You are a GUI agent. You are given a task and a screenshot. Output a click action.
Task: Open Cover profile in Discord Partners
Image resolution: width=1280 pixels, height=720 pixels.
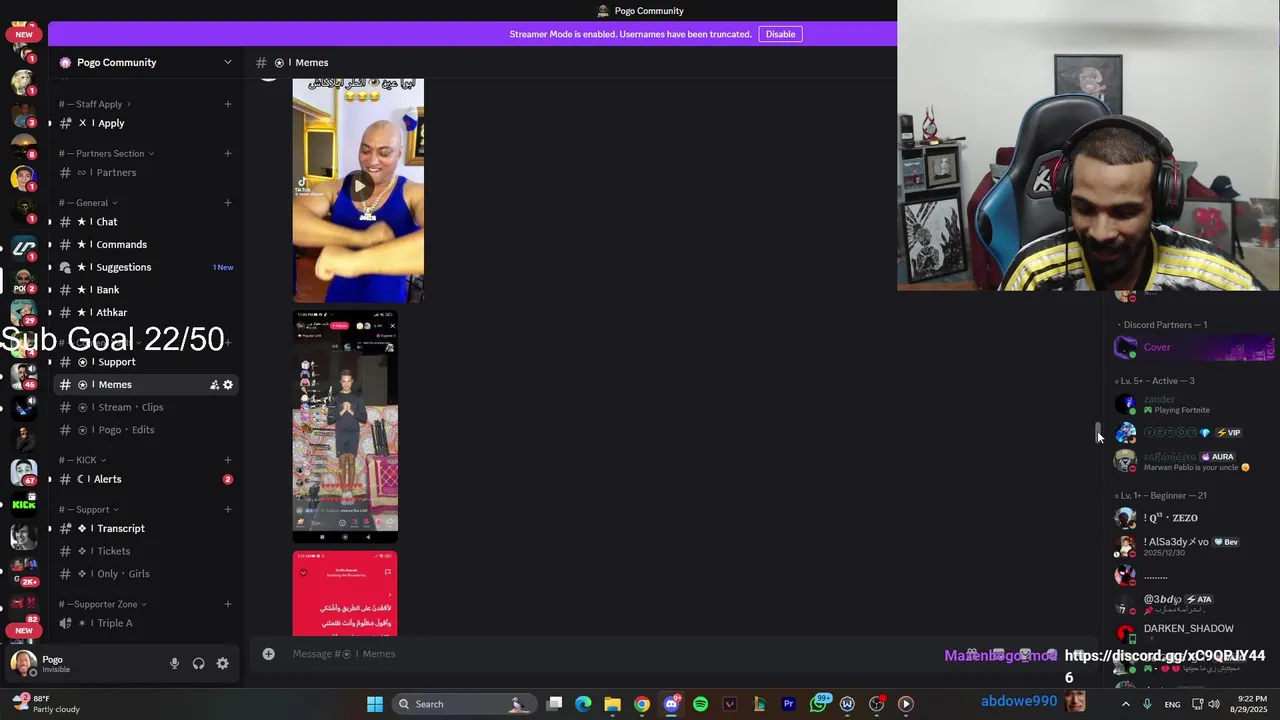(1194, 347)
